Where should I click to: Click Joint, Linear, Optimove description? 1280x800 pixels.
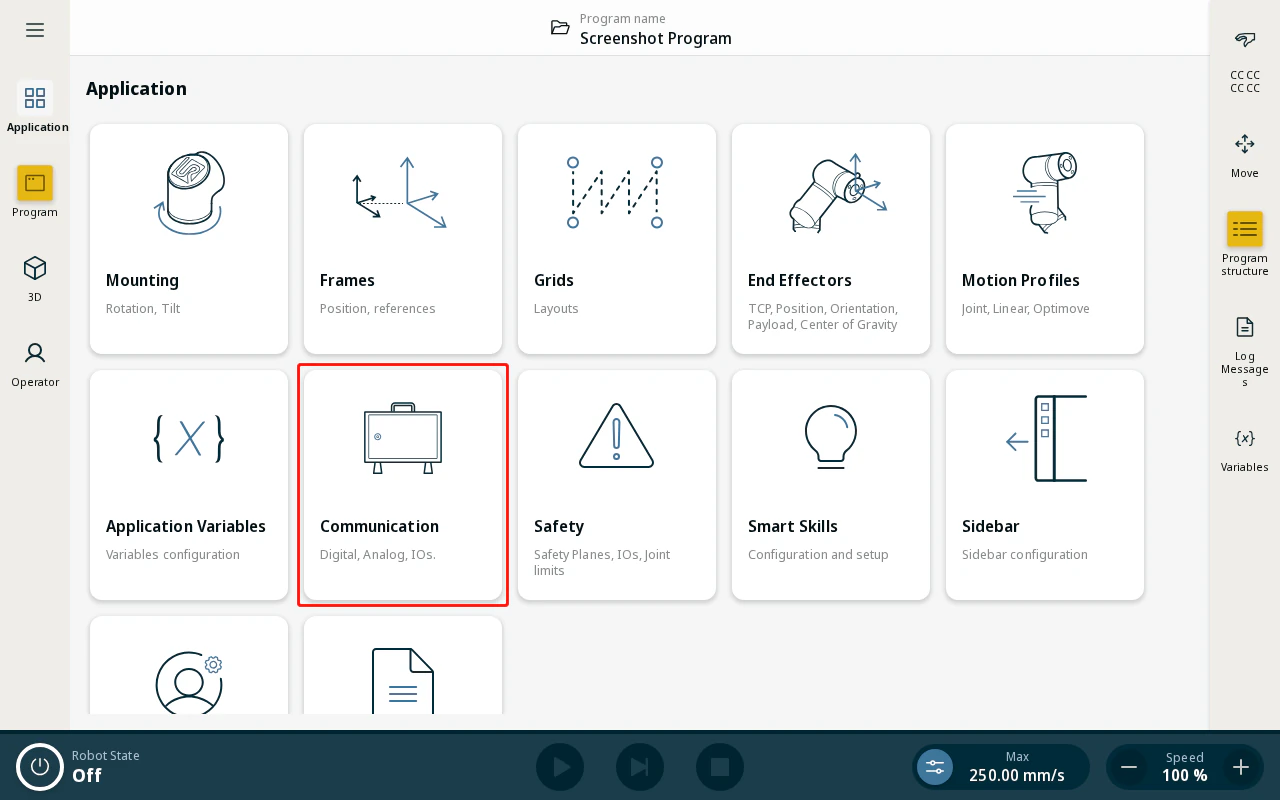pyautogui.click(x=1026, y=309)
